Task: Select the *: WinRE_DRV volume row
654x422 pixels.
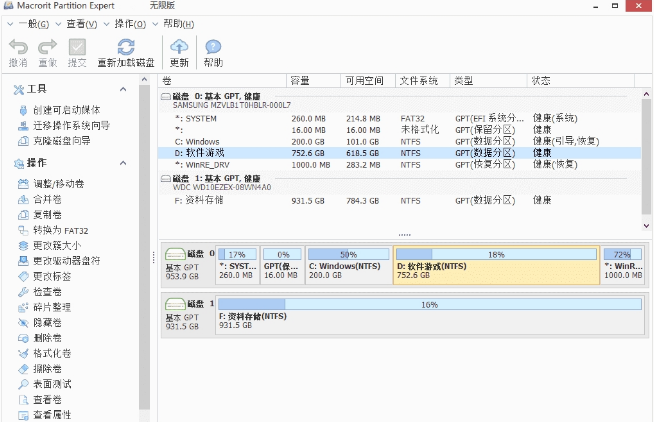Action: tap(400, 165)
